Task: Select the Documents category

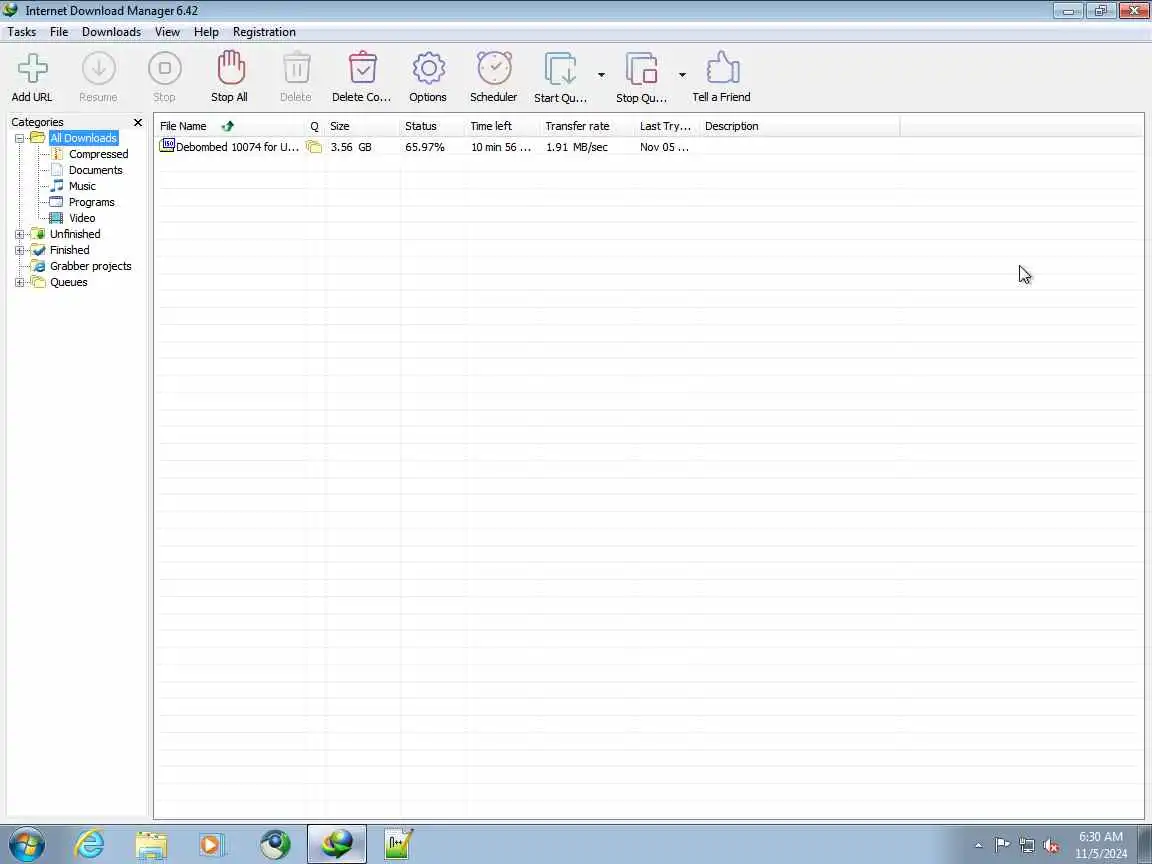Action: [x=96, y=170]
